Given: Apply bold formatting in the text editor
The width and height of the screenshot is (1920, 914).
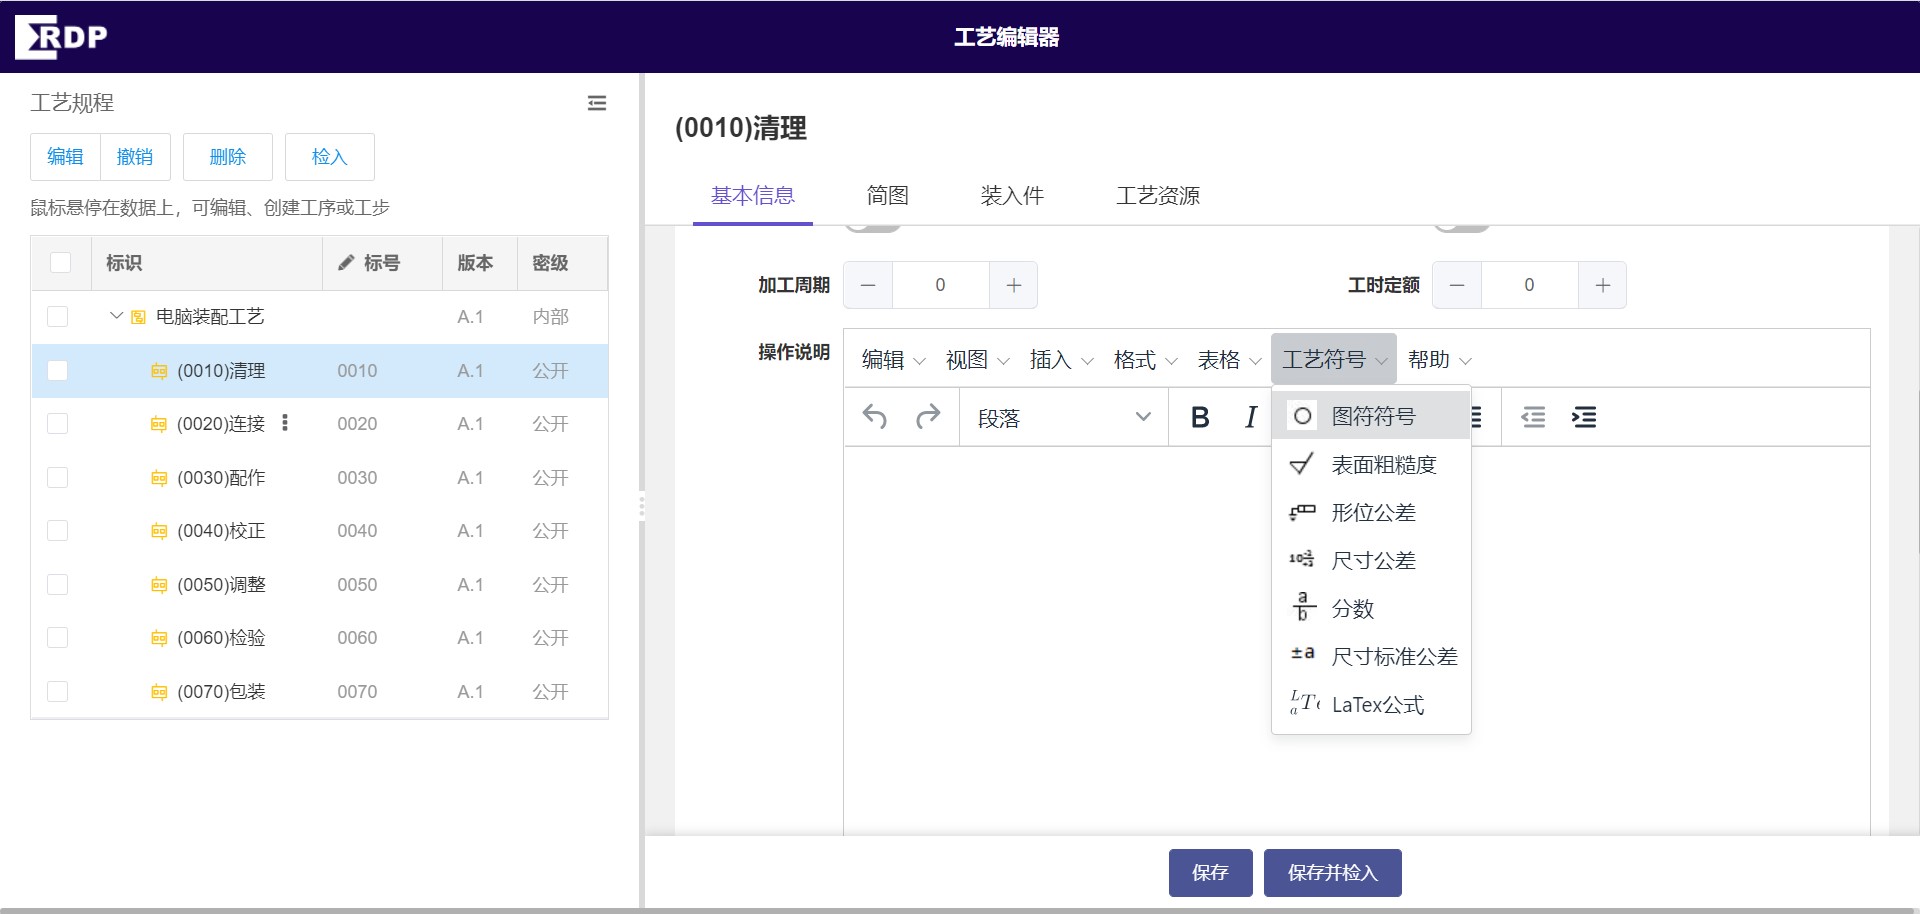Looking at the screenshot, I should point(1200,417).
